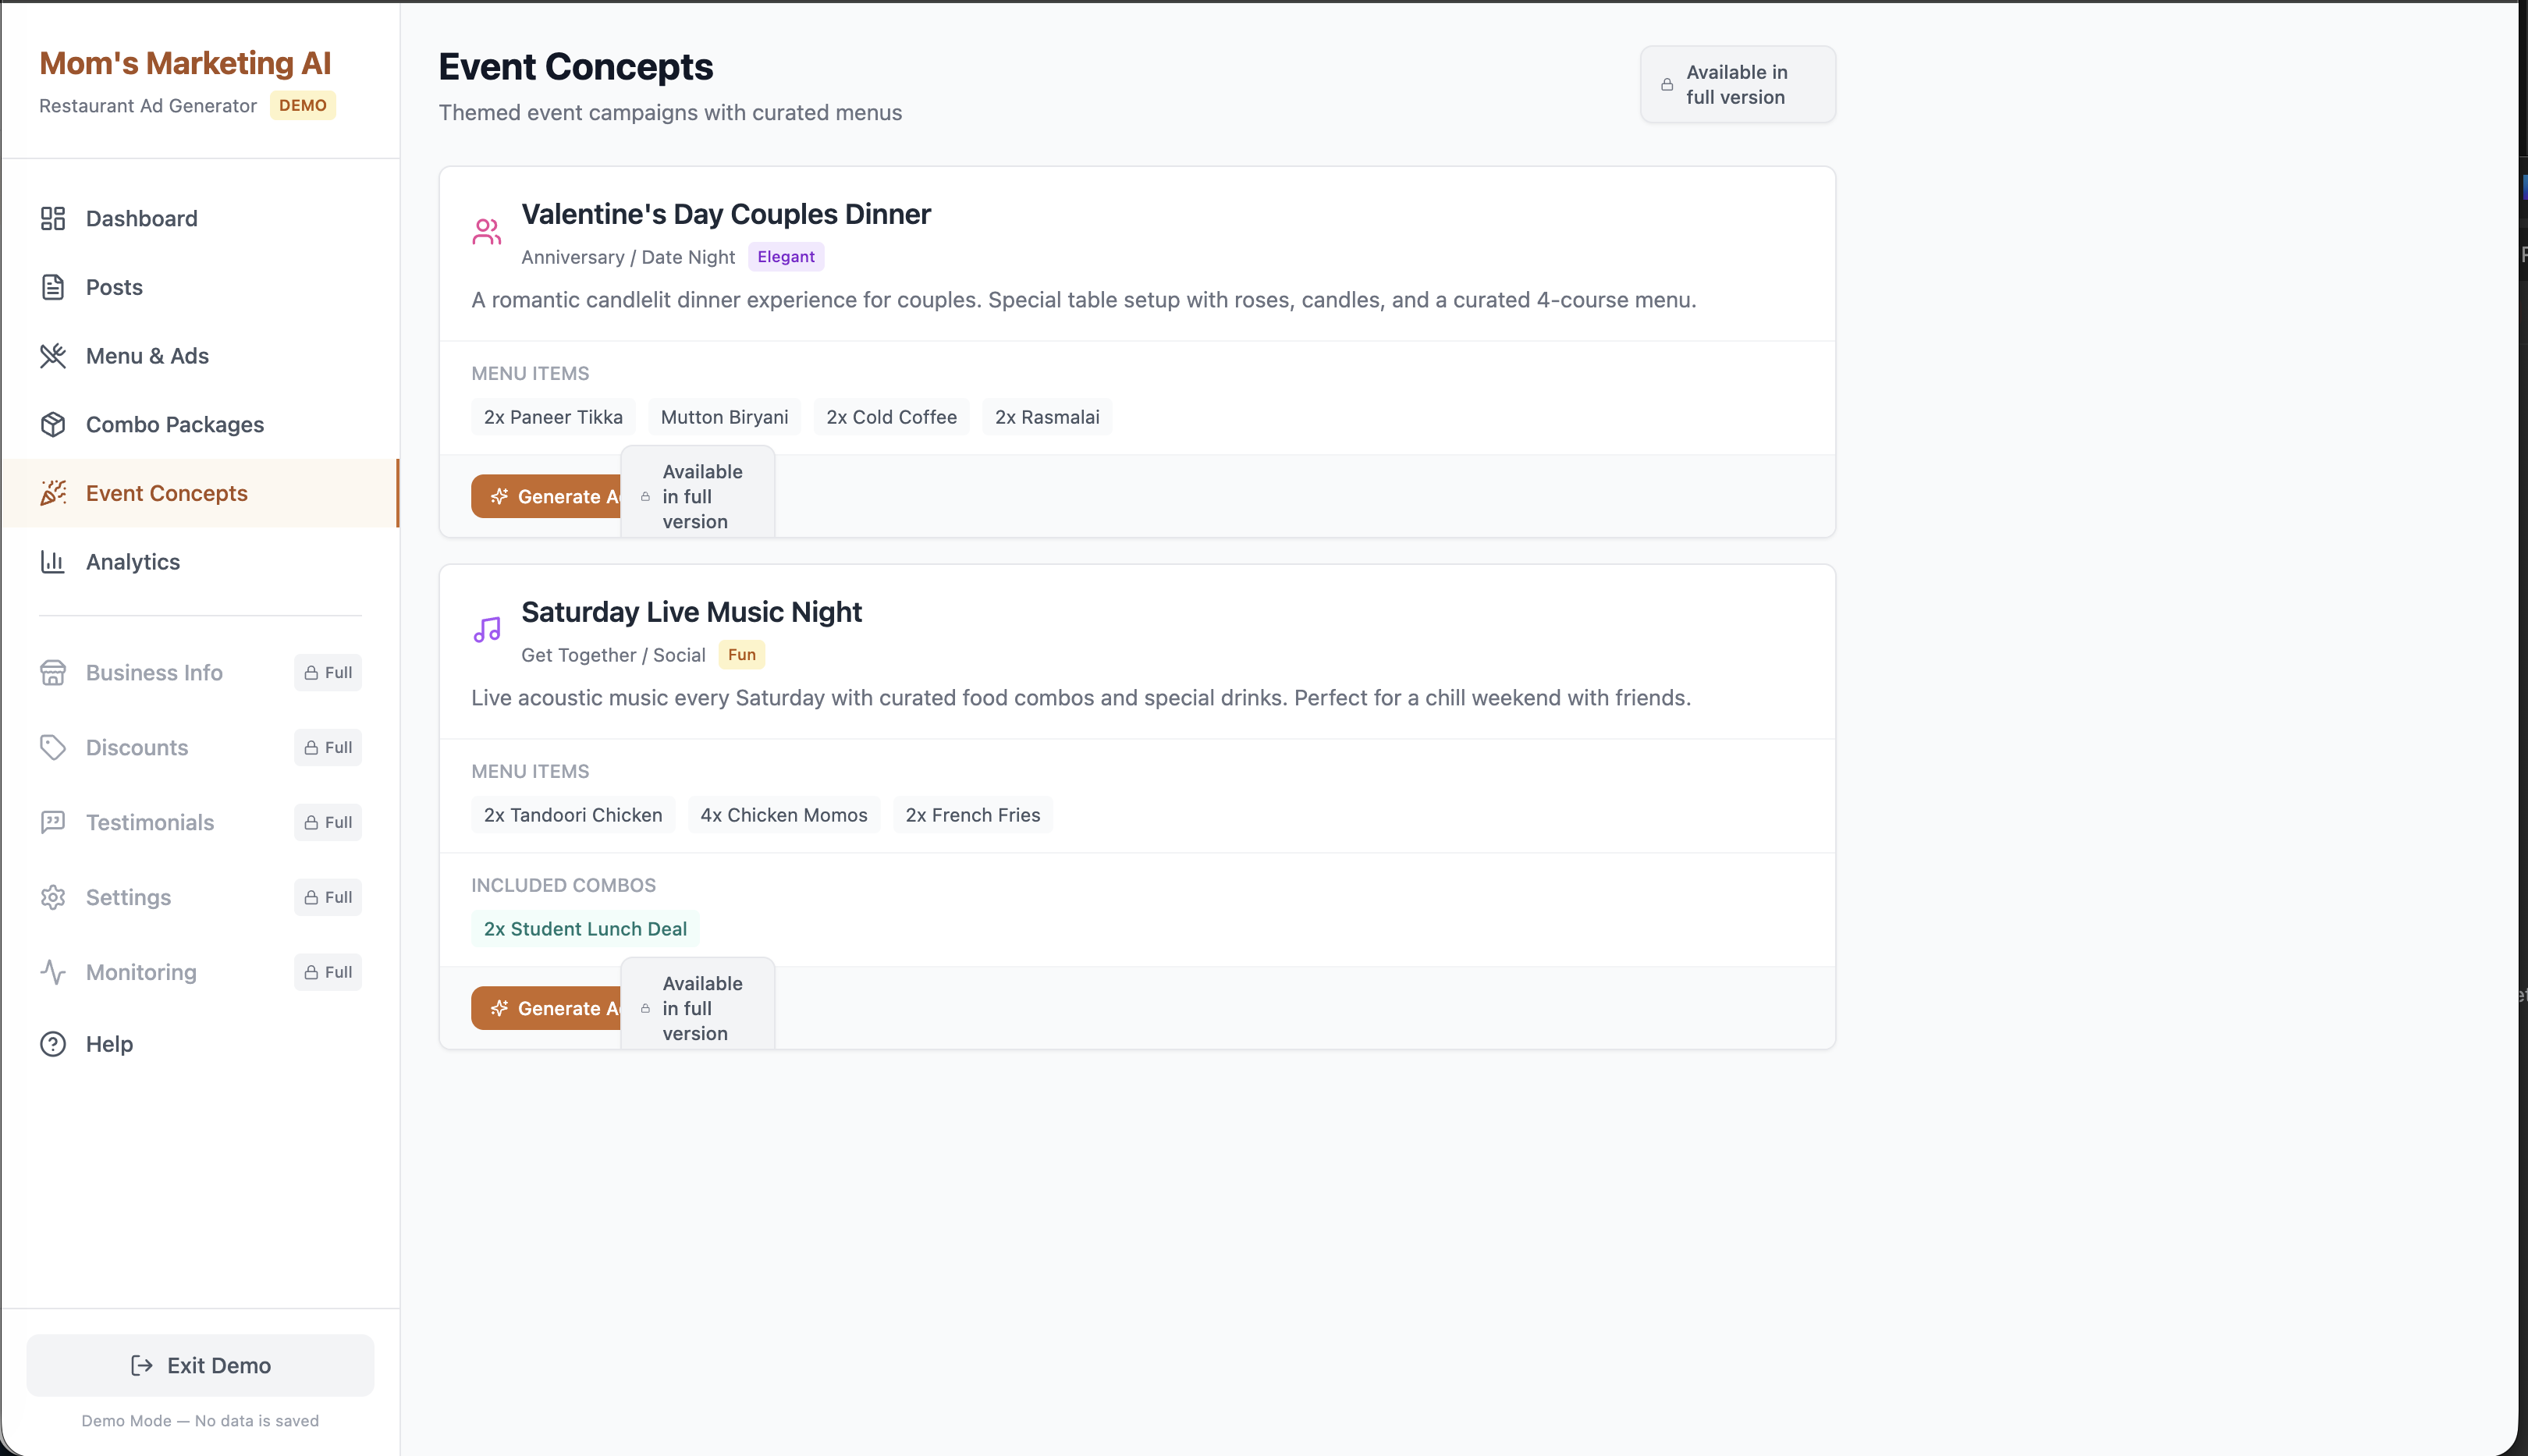Click the Posts document icon
Viewport: 2528px width, 1456px height.
click(x=53, y=287)
